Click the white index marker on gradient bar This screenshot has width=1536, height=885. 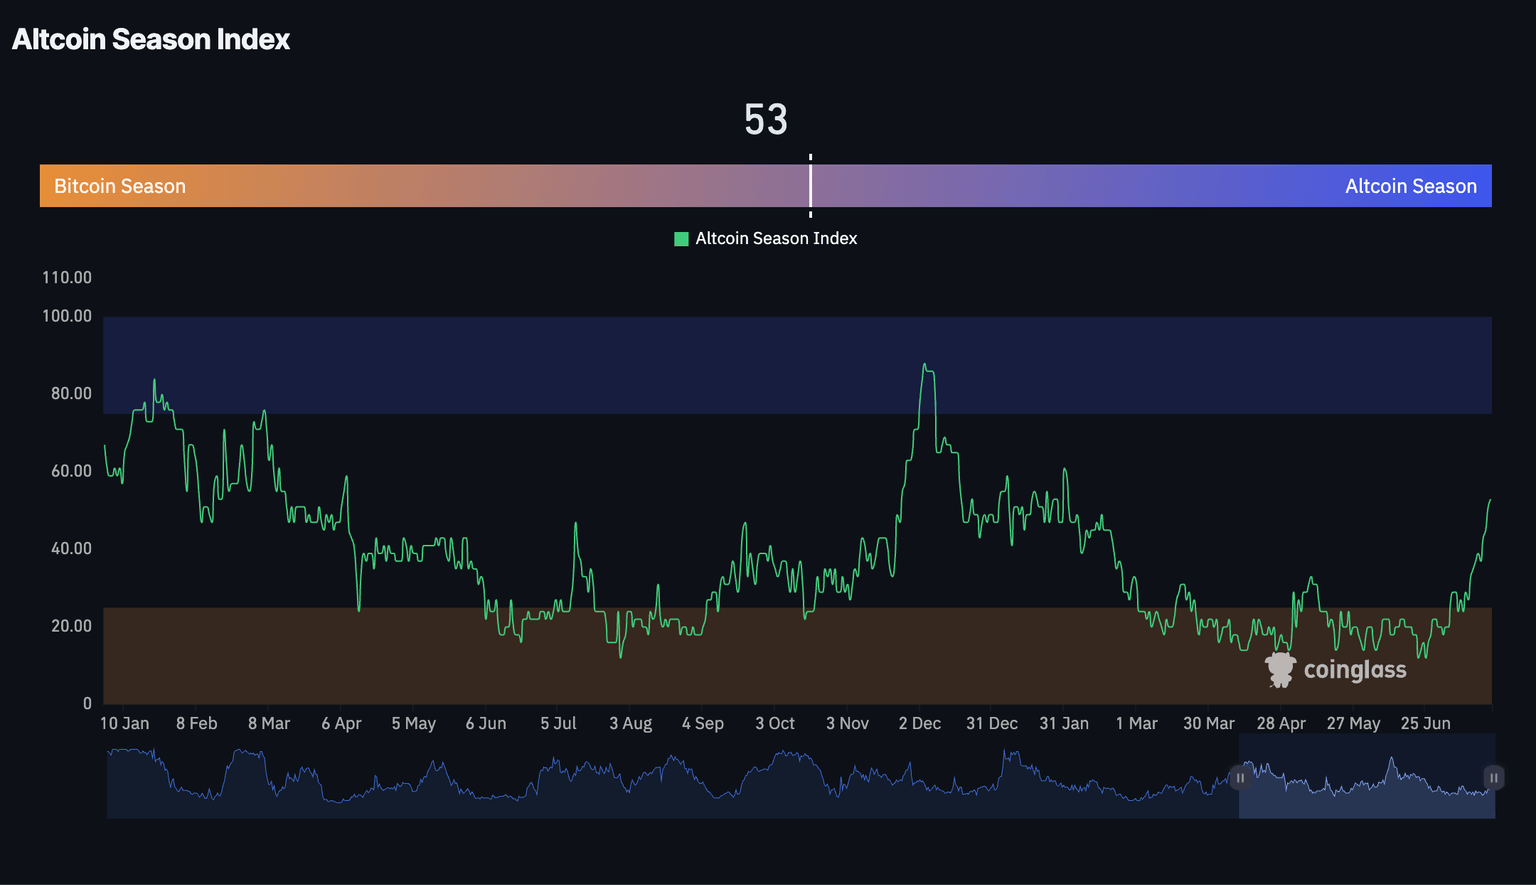tap(810, 186)
